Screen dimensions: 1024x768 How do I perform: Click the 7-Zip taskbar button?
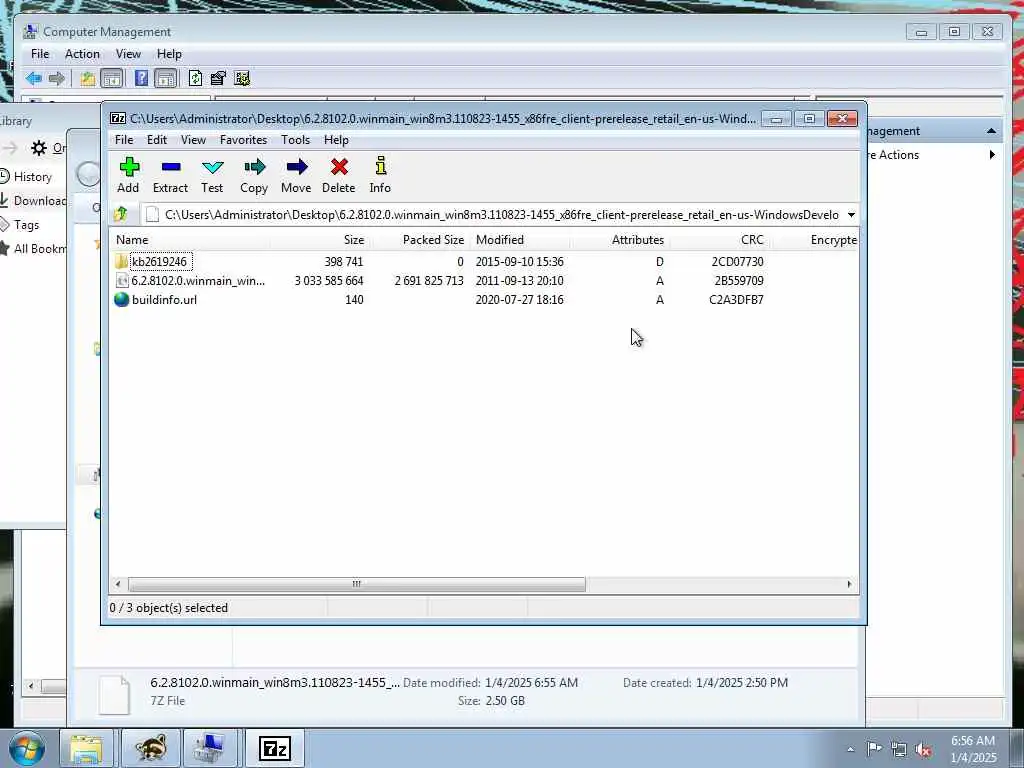coord(274,748)
